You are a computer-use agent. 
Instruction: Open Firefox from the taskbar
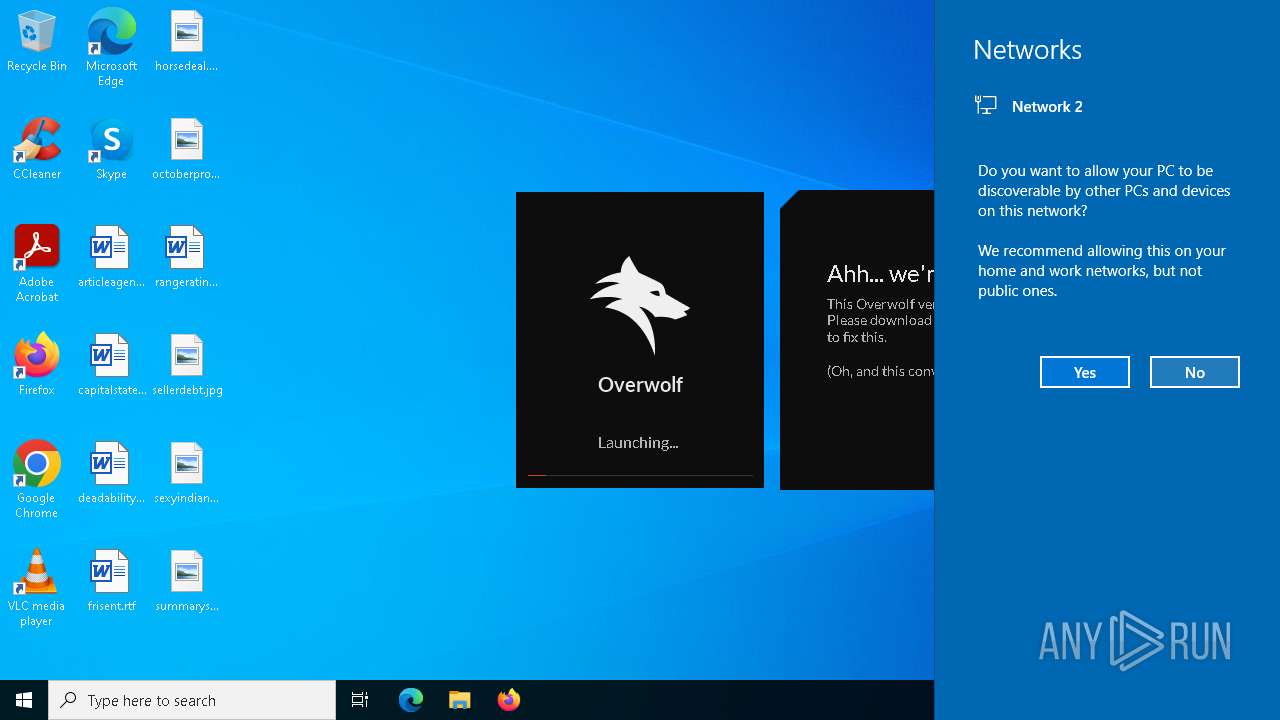[509, 700]
